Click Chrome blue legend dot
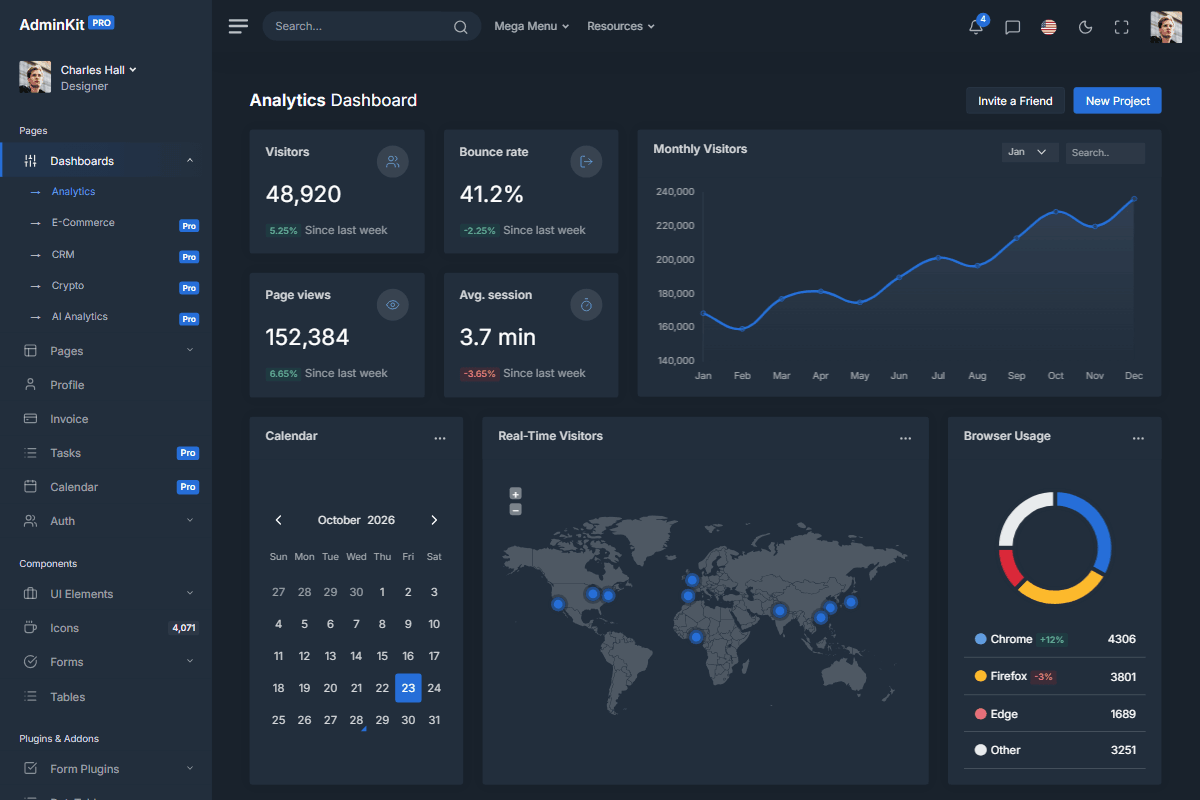This screenshot has height=800, width=1200. (x=980, y=639)
